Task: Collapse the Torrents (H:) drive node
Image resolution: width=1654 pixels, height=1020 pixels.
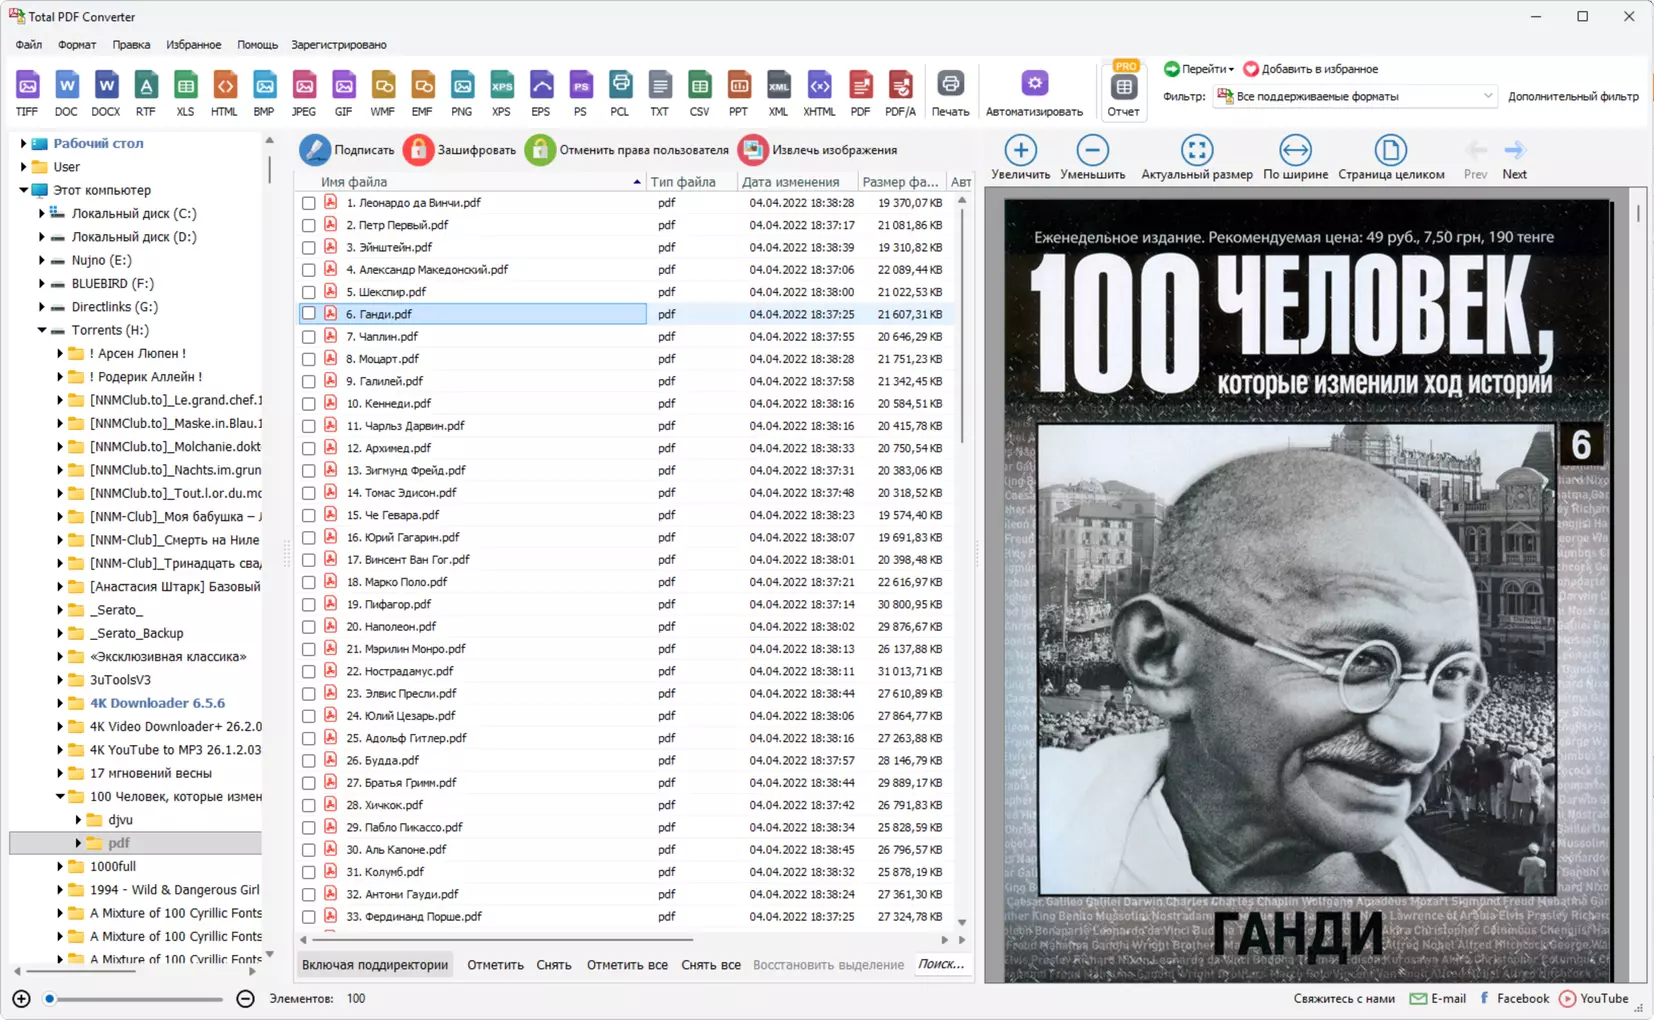Action: tap(42, 330)
